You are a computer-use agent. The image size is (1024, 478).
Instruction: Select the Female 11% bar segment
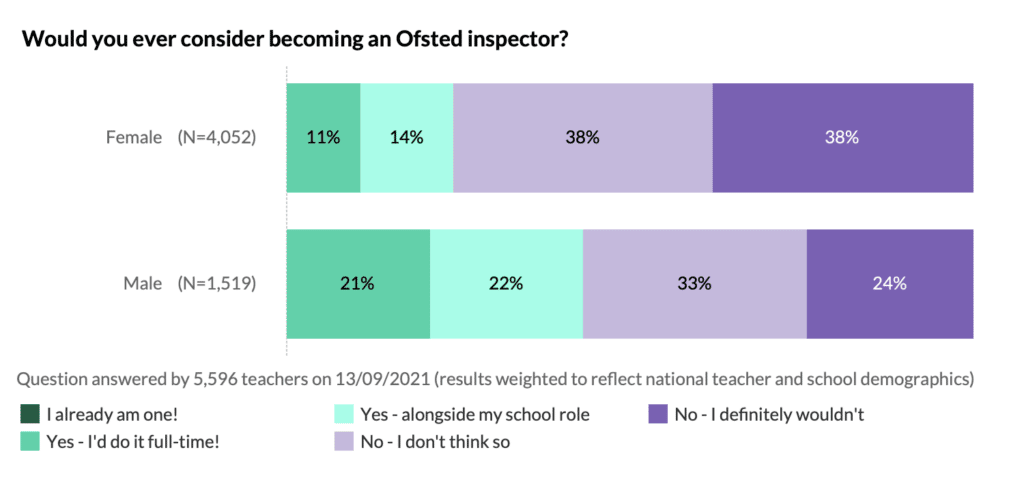pyautogui.click(x=323, y=138)
